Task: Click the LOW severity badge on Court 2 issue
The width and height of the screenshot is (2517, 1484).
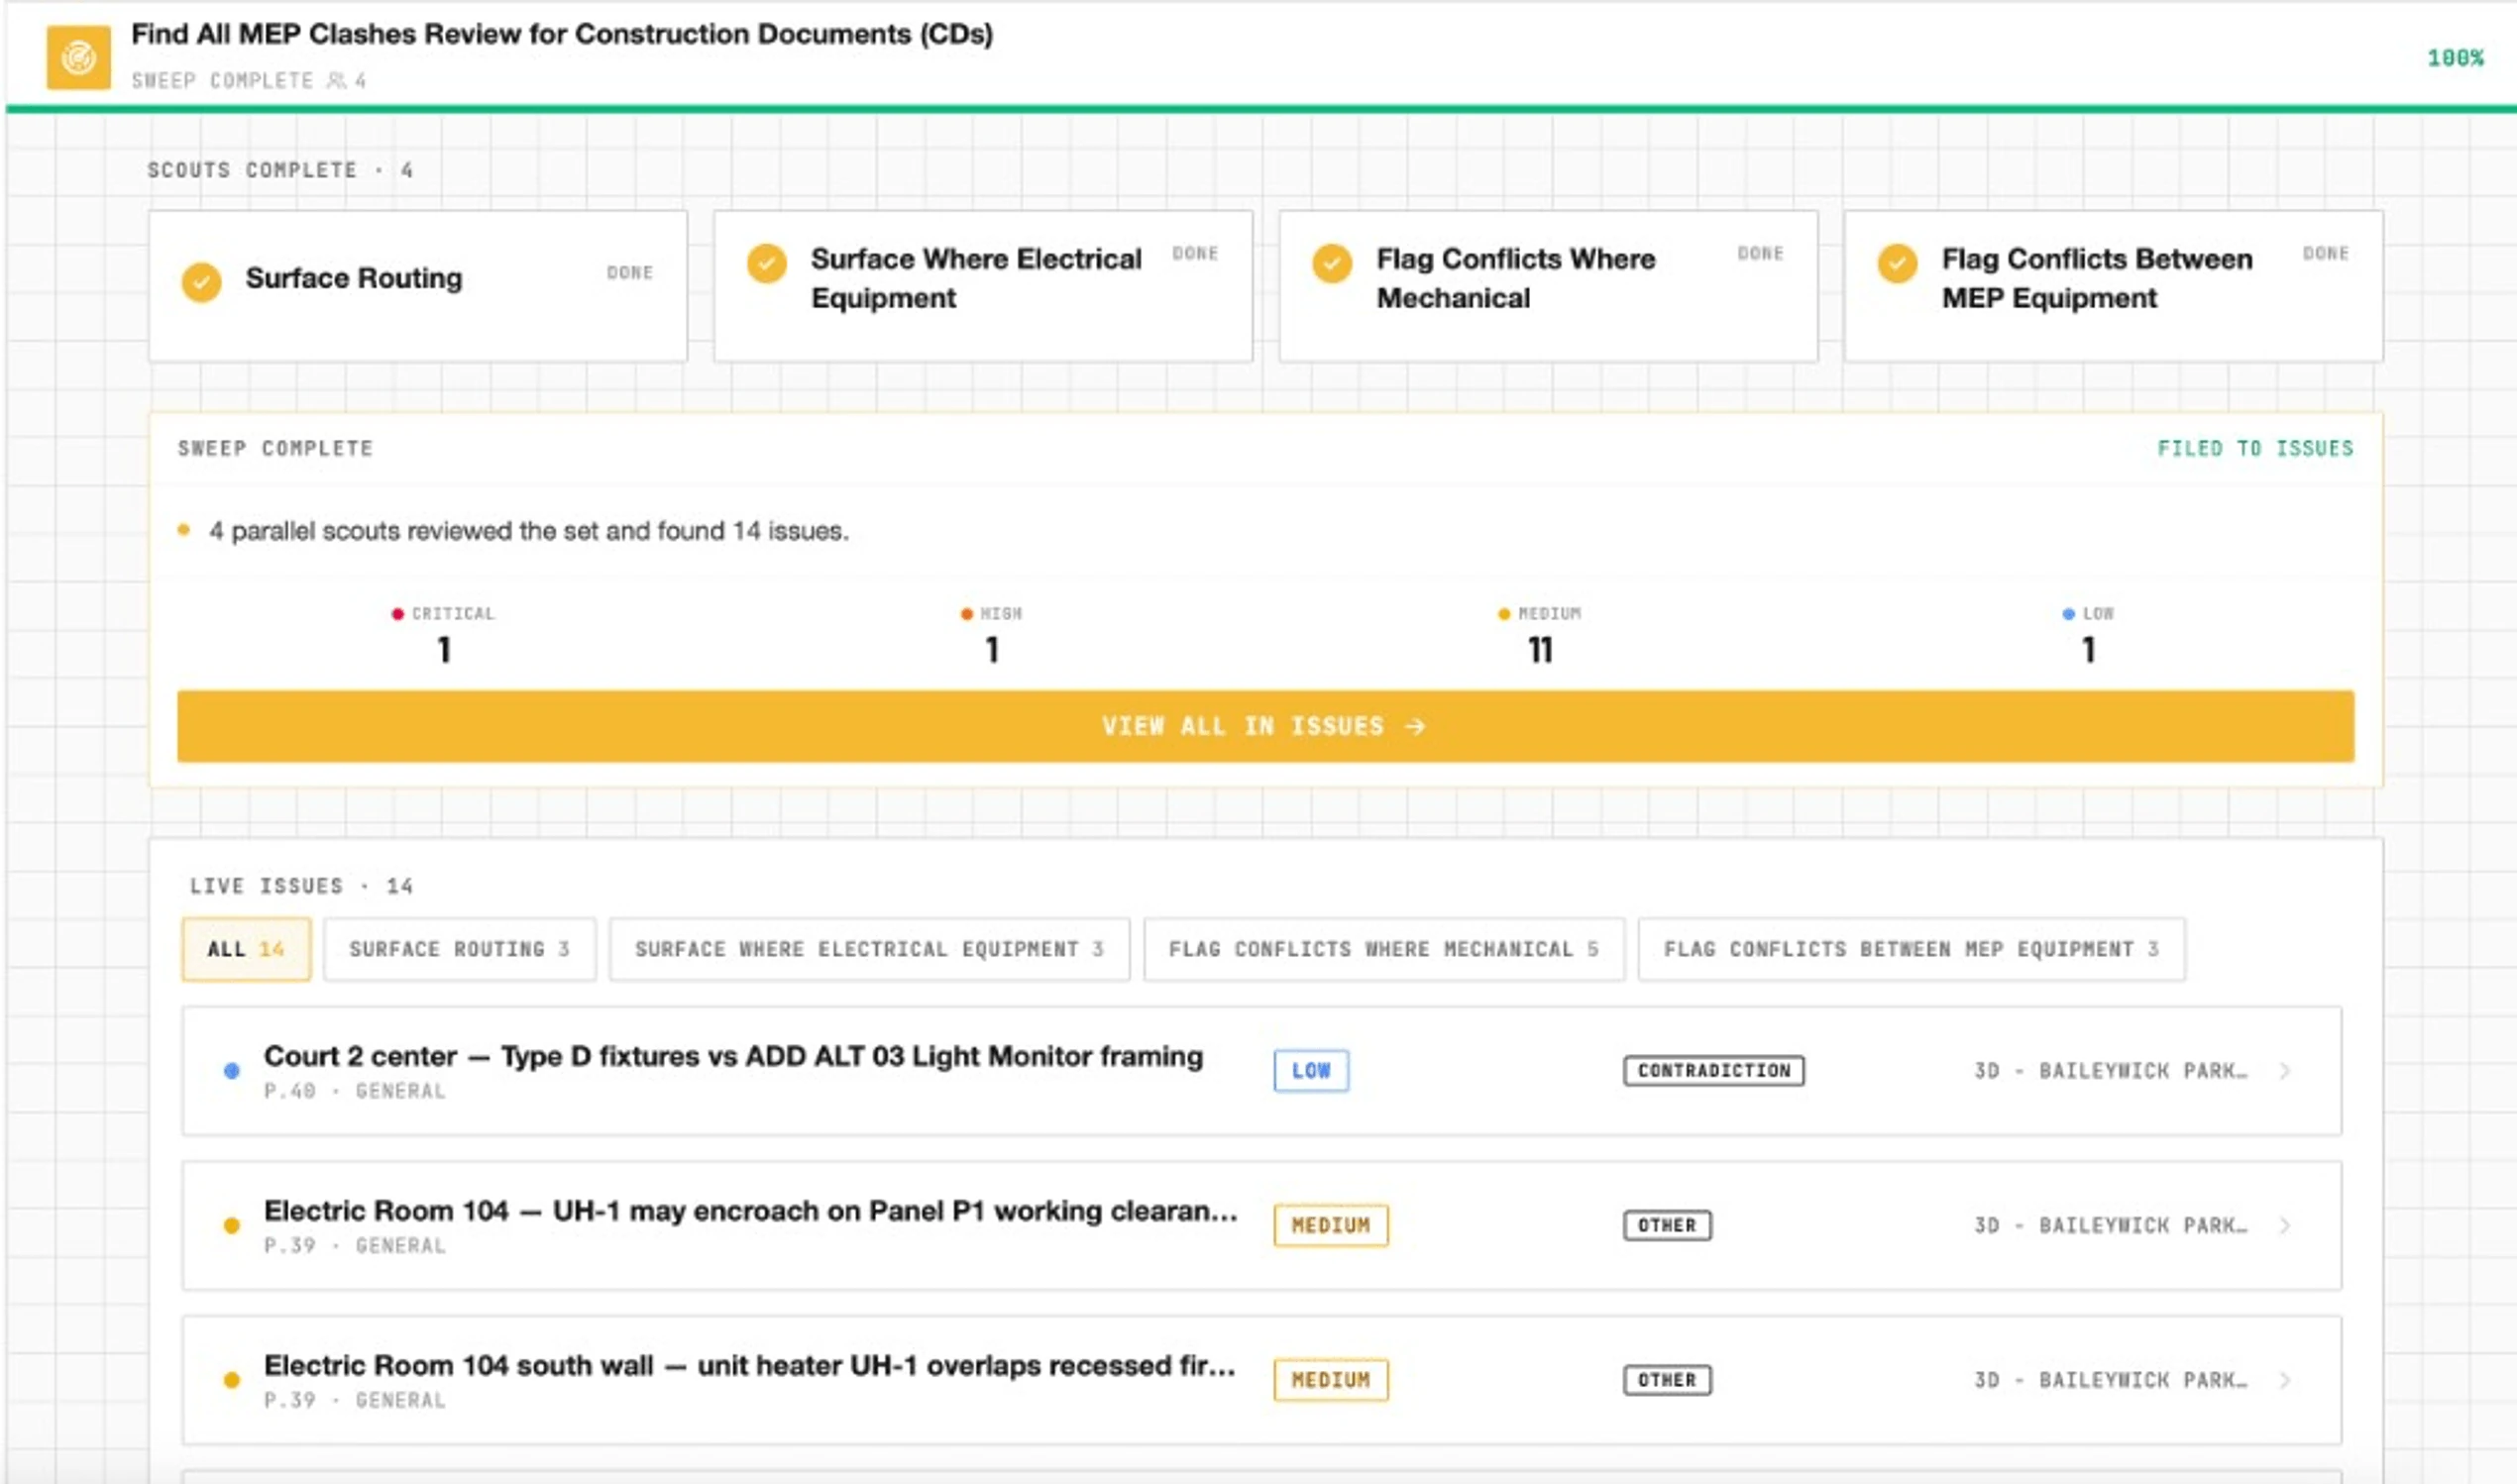Action: [x=1311, y=1071]
